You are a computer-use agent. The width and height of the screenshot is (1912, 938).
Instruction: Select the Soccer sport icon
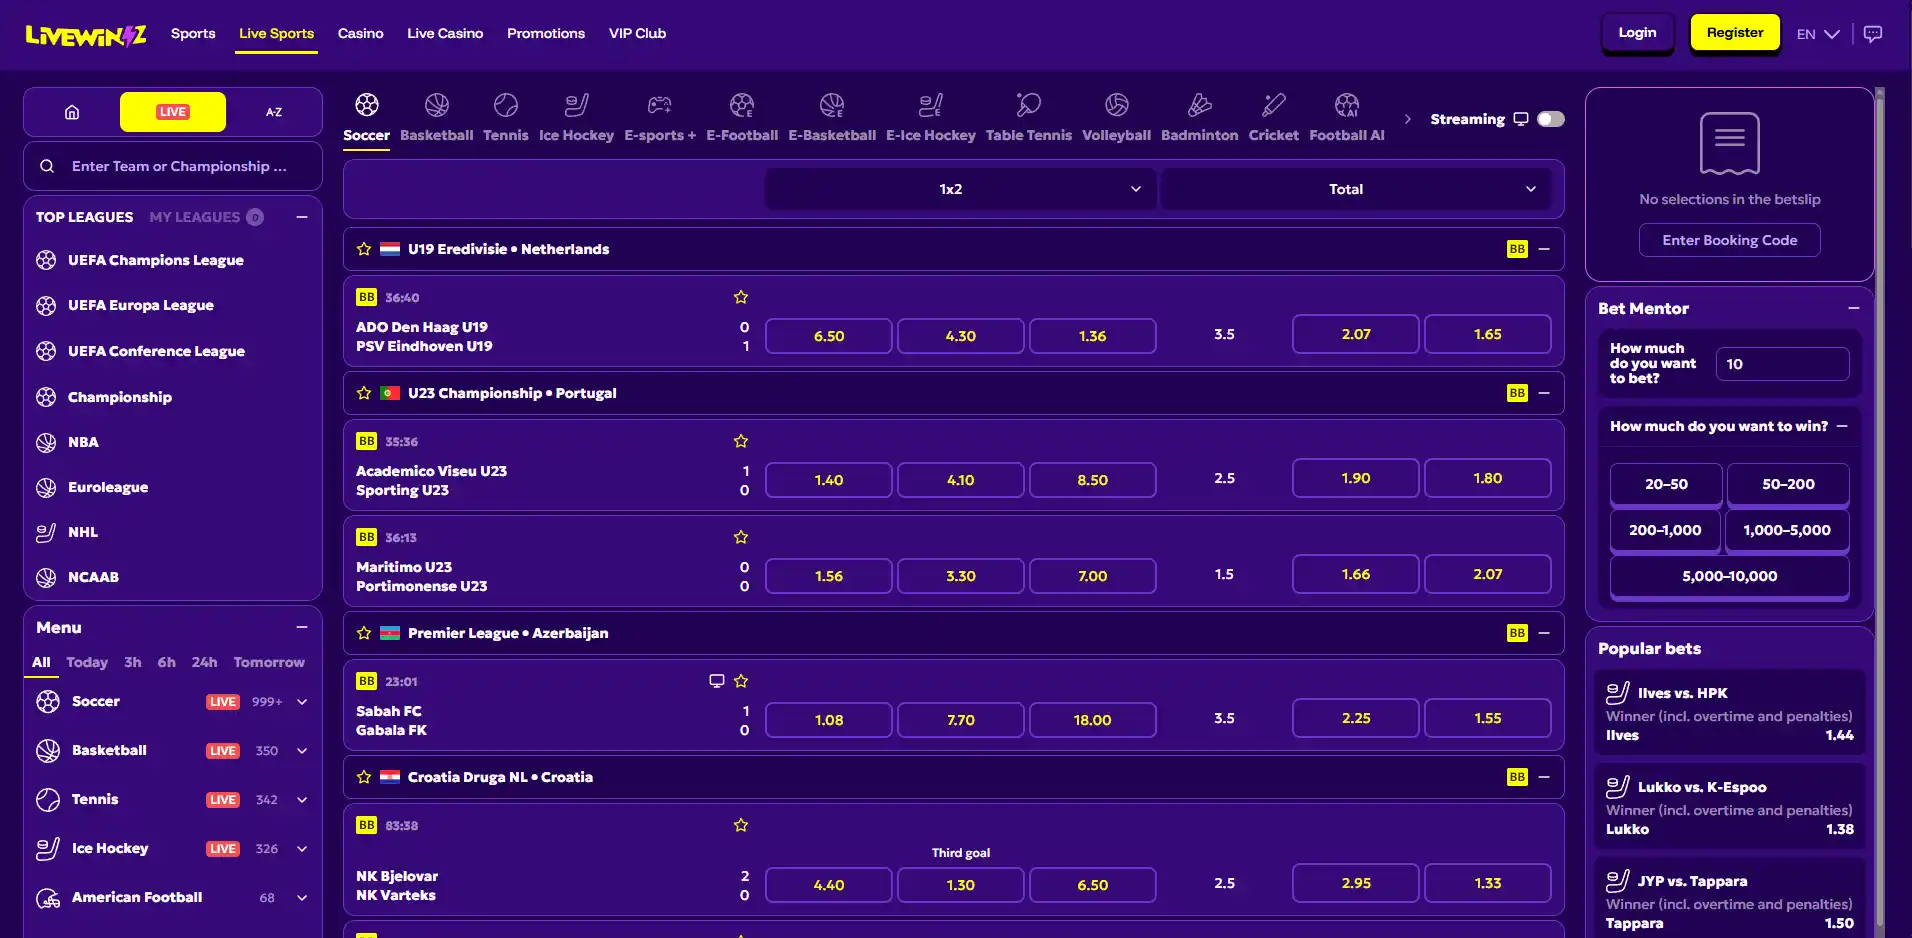(x=366, y=105)
